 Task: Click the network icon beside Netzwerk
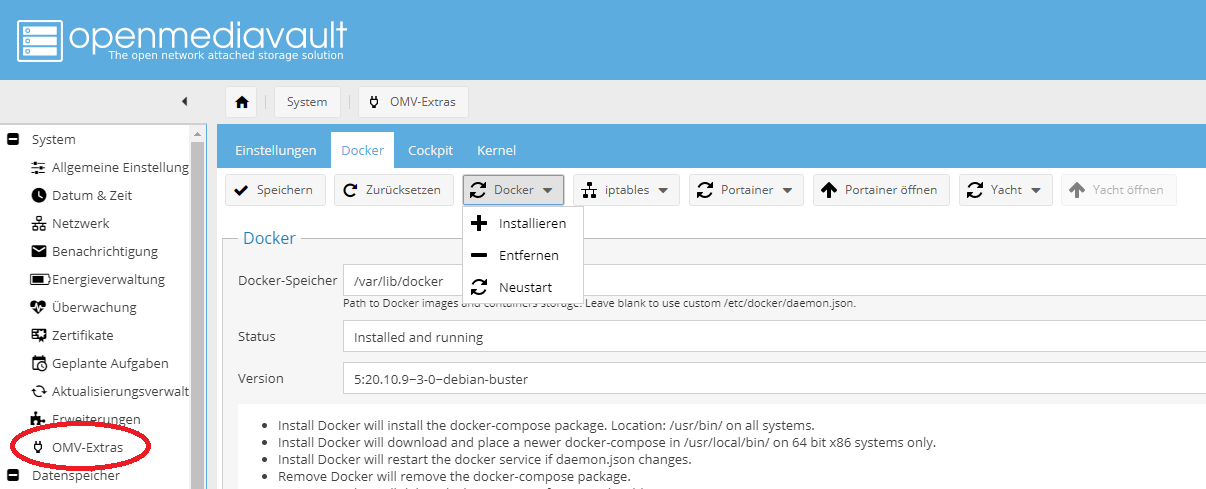(x=39, y=224)
